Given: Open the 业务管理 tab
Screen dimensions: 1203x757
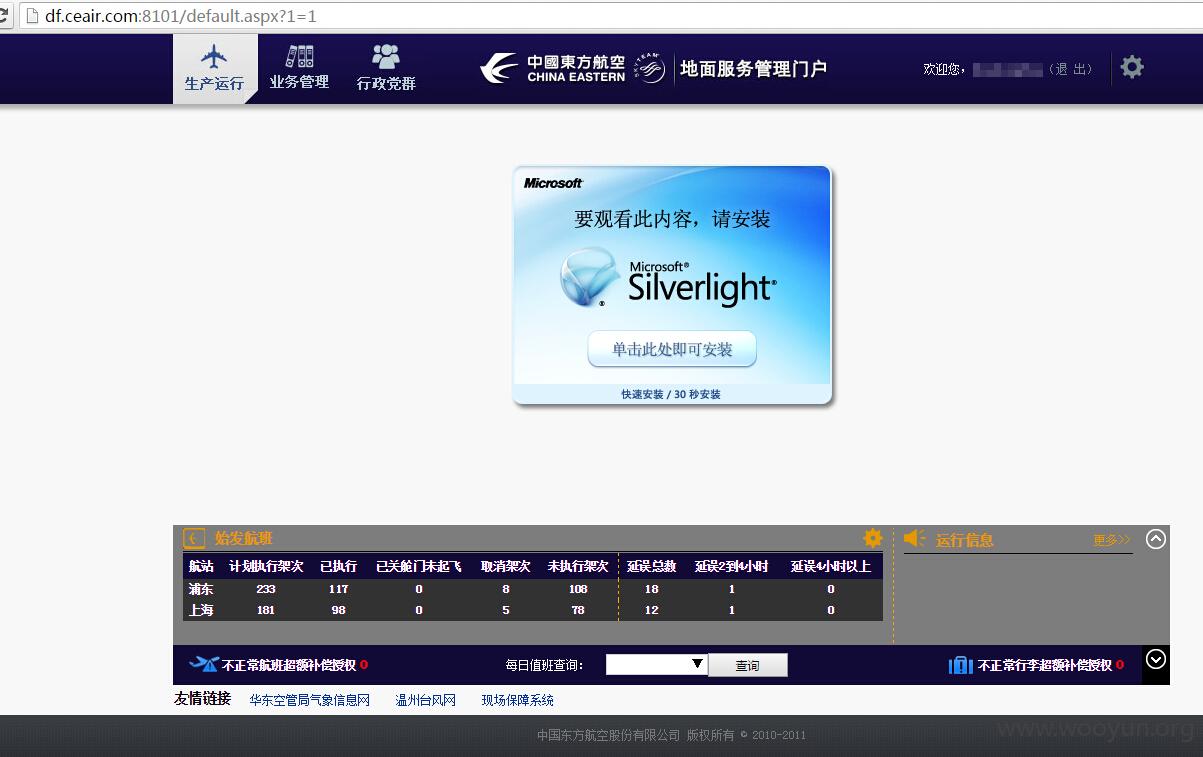Looking at the screenshot, I should coord(299,69).
